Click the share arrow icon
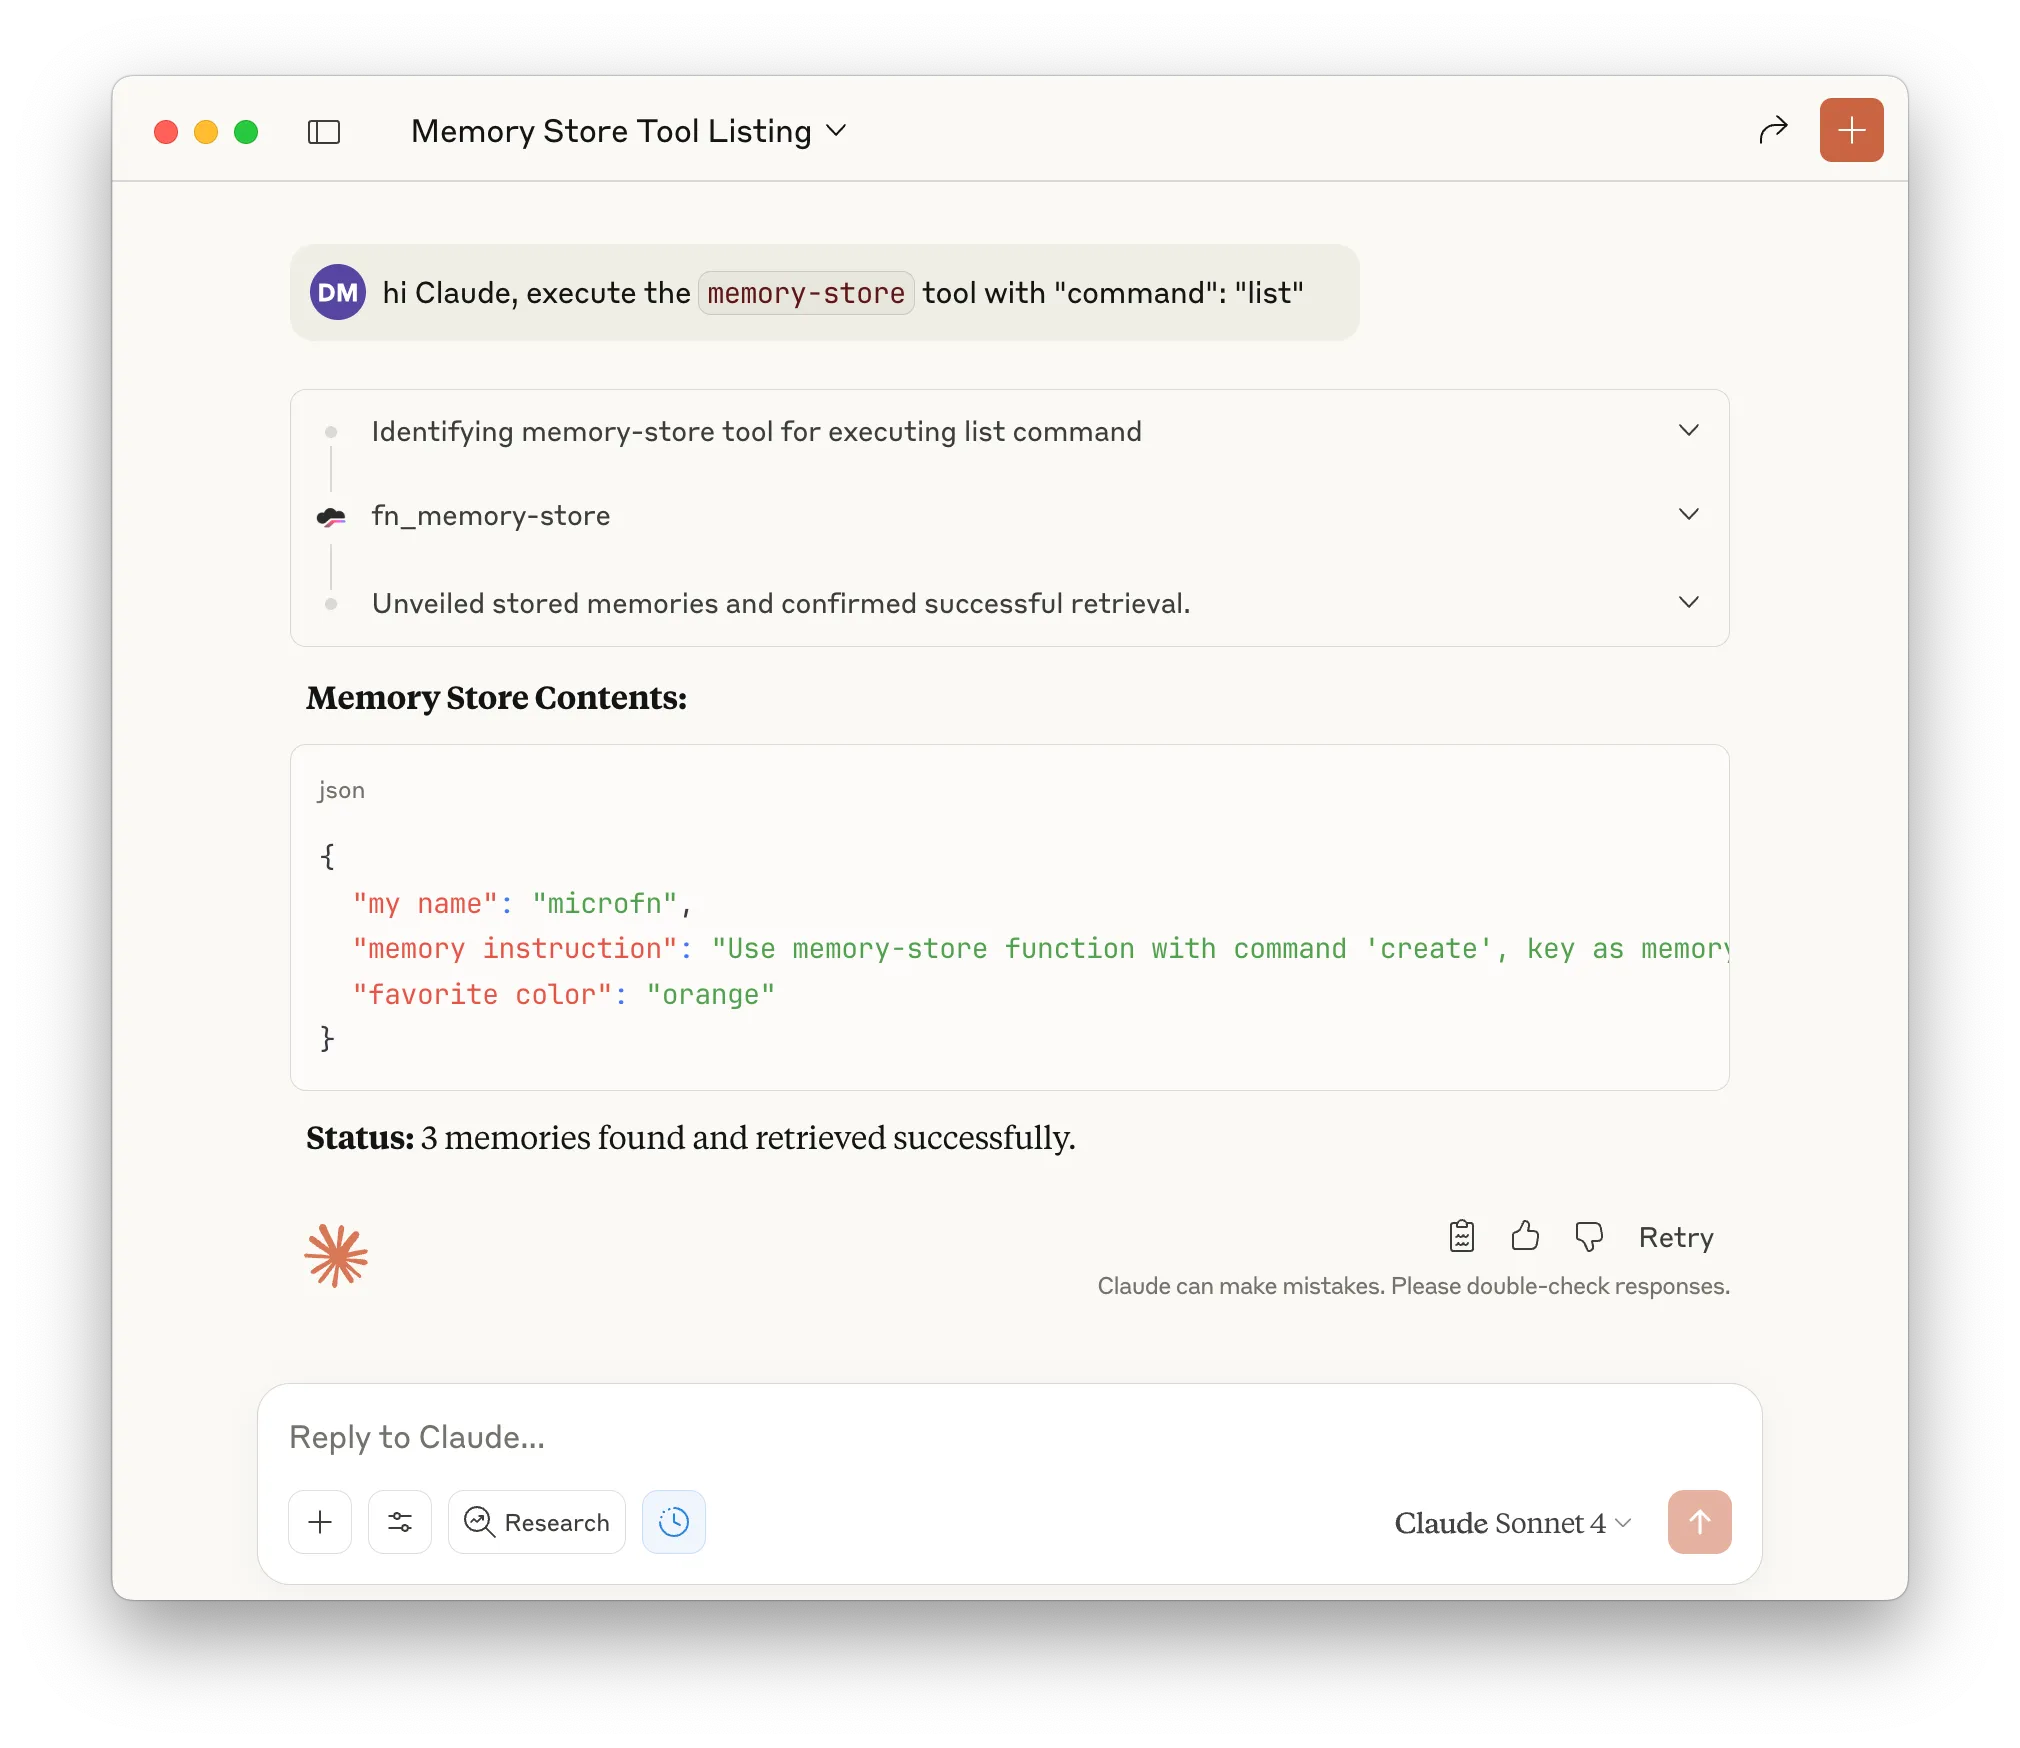The height and width of the screenshot is (1748, 2020). (x=1772, y=130)
